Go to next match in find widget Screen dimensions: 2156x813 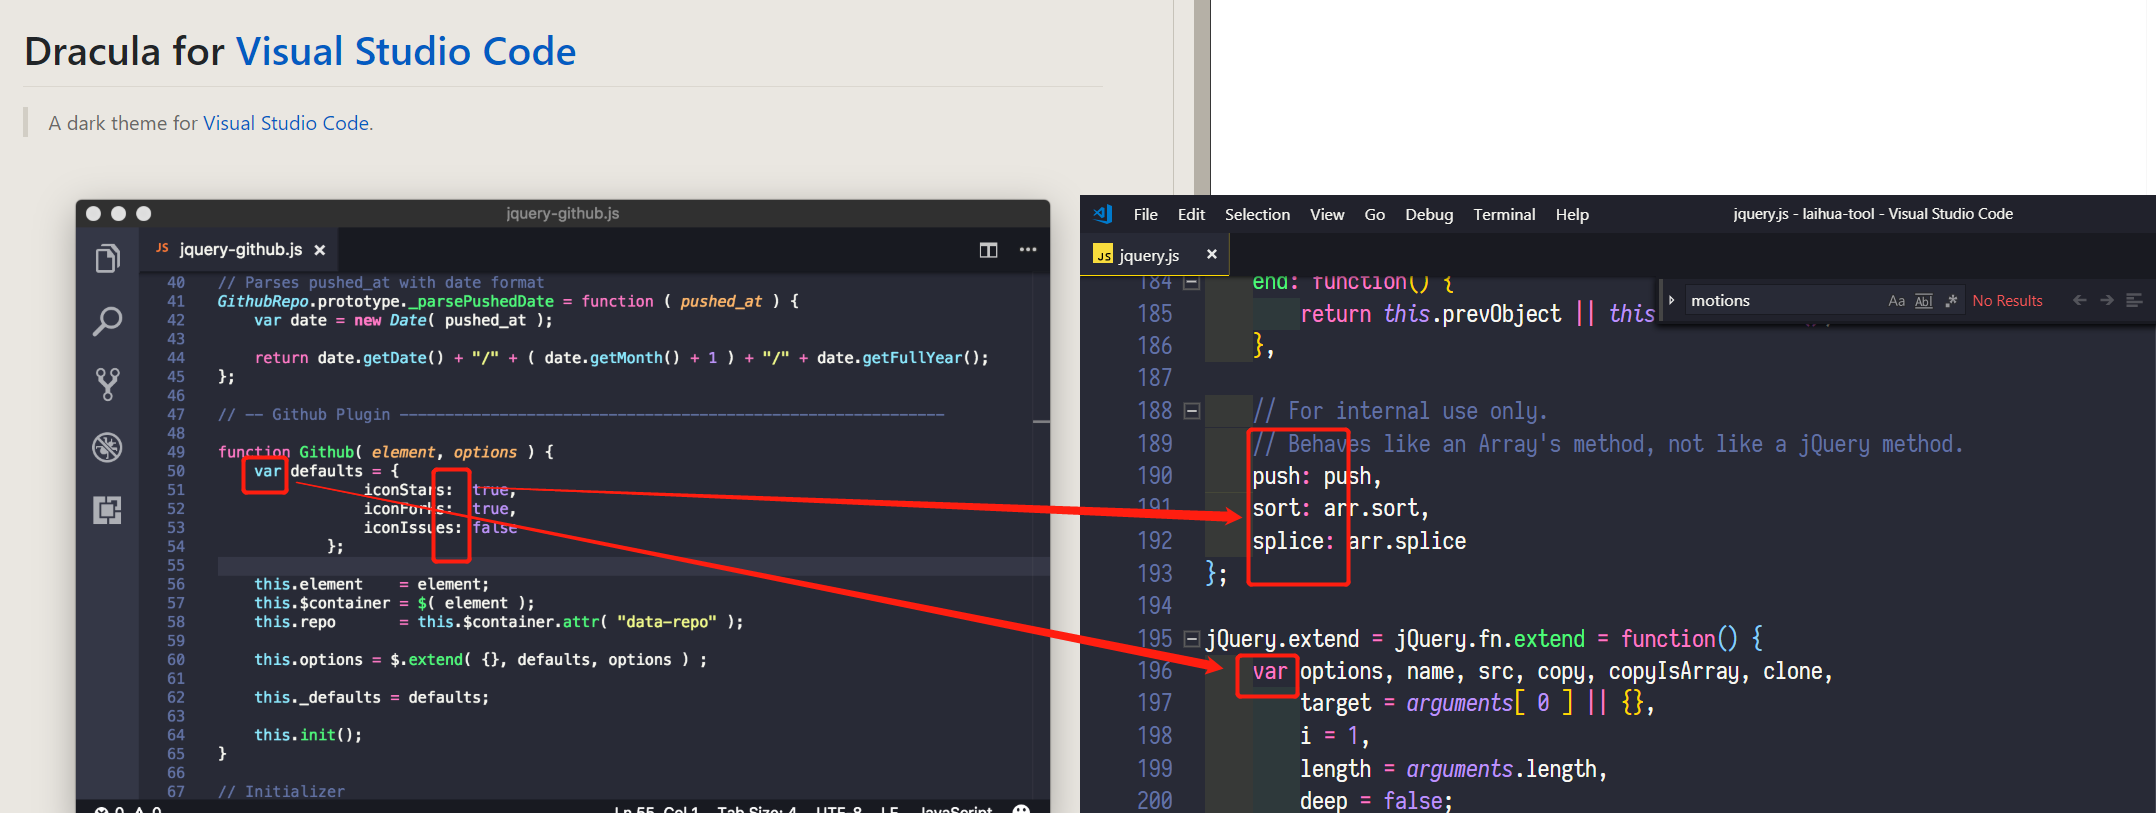click(2107, 300)
